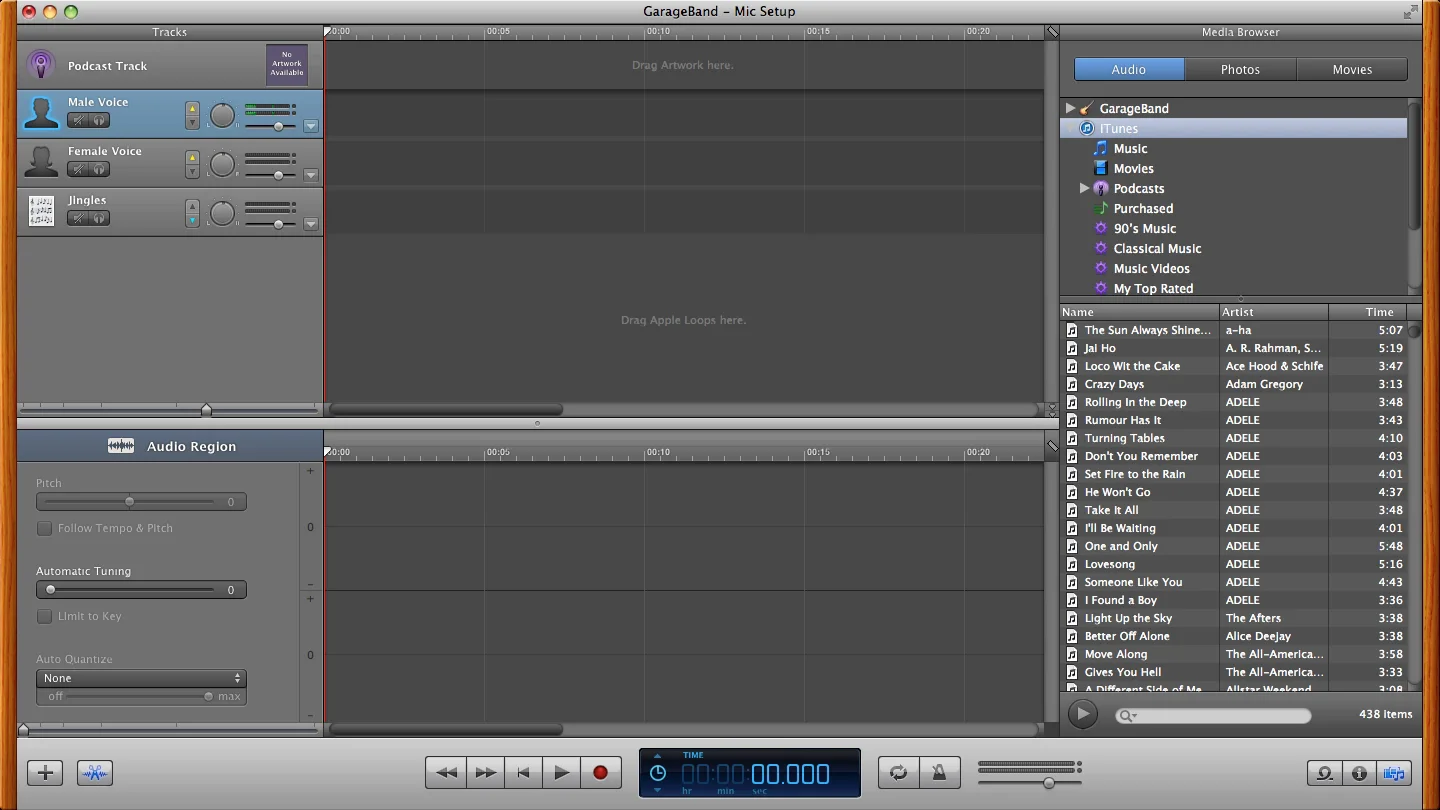Hide the Media Browser button
This screenshot has height=810, width=1440.
(x=1393, y=773)
